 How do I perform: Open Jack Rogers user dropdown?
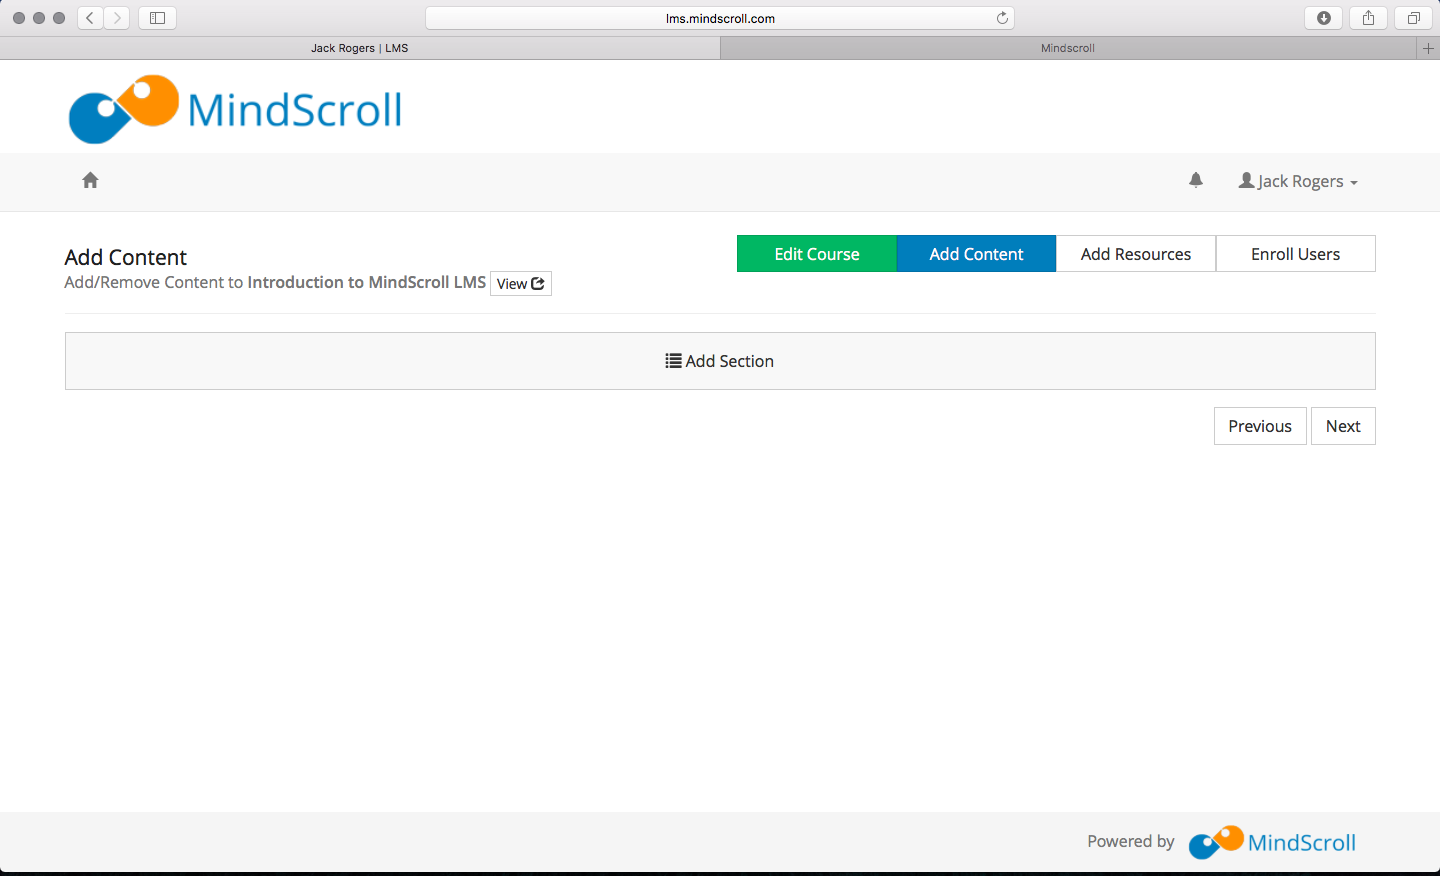click(1298, 181)
